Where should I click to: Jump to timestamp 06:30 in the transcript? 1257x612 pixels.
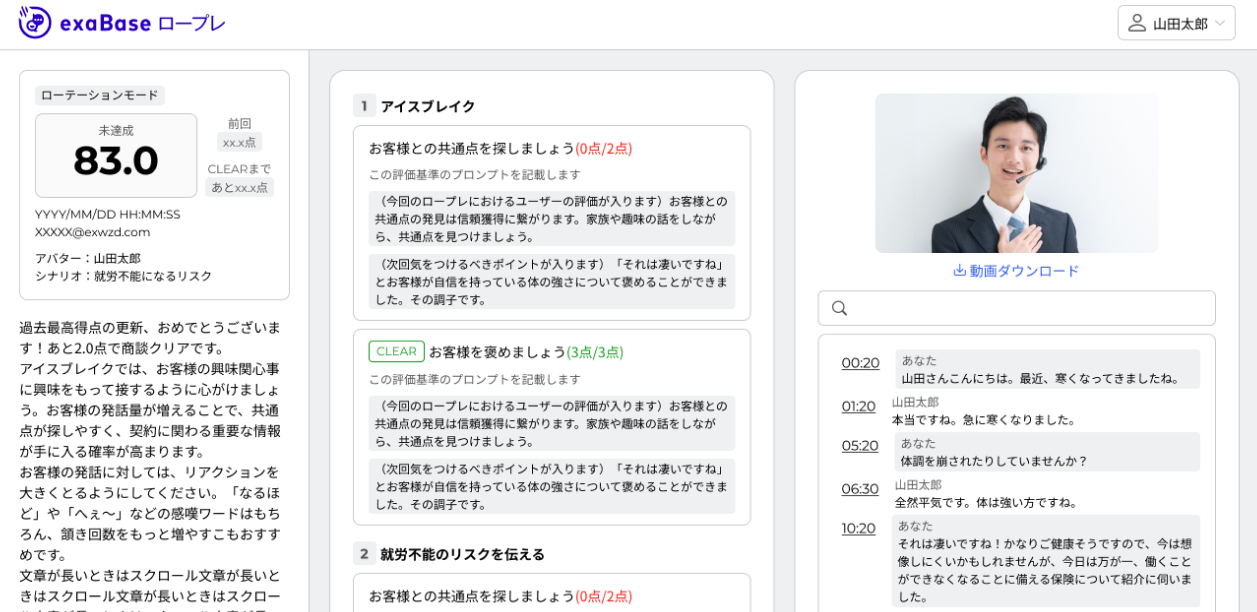point(859,489)
